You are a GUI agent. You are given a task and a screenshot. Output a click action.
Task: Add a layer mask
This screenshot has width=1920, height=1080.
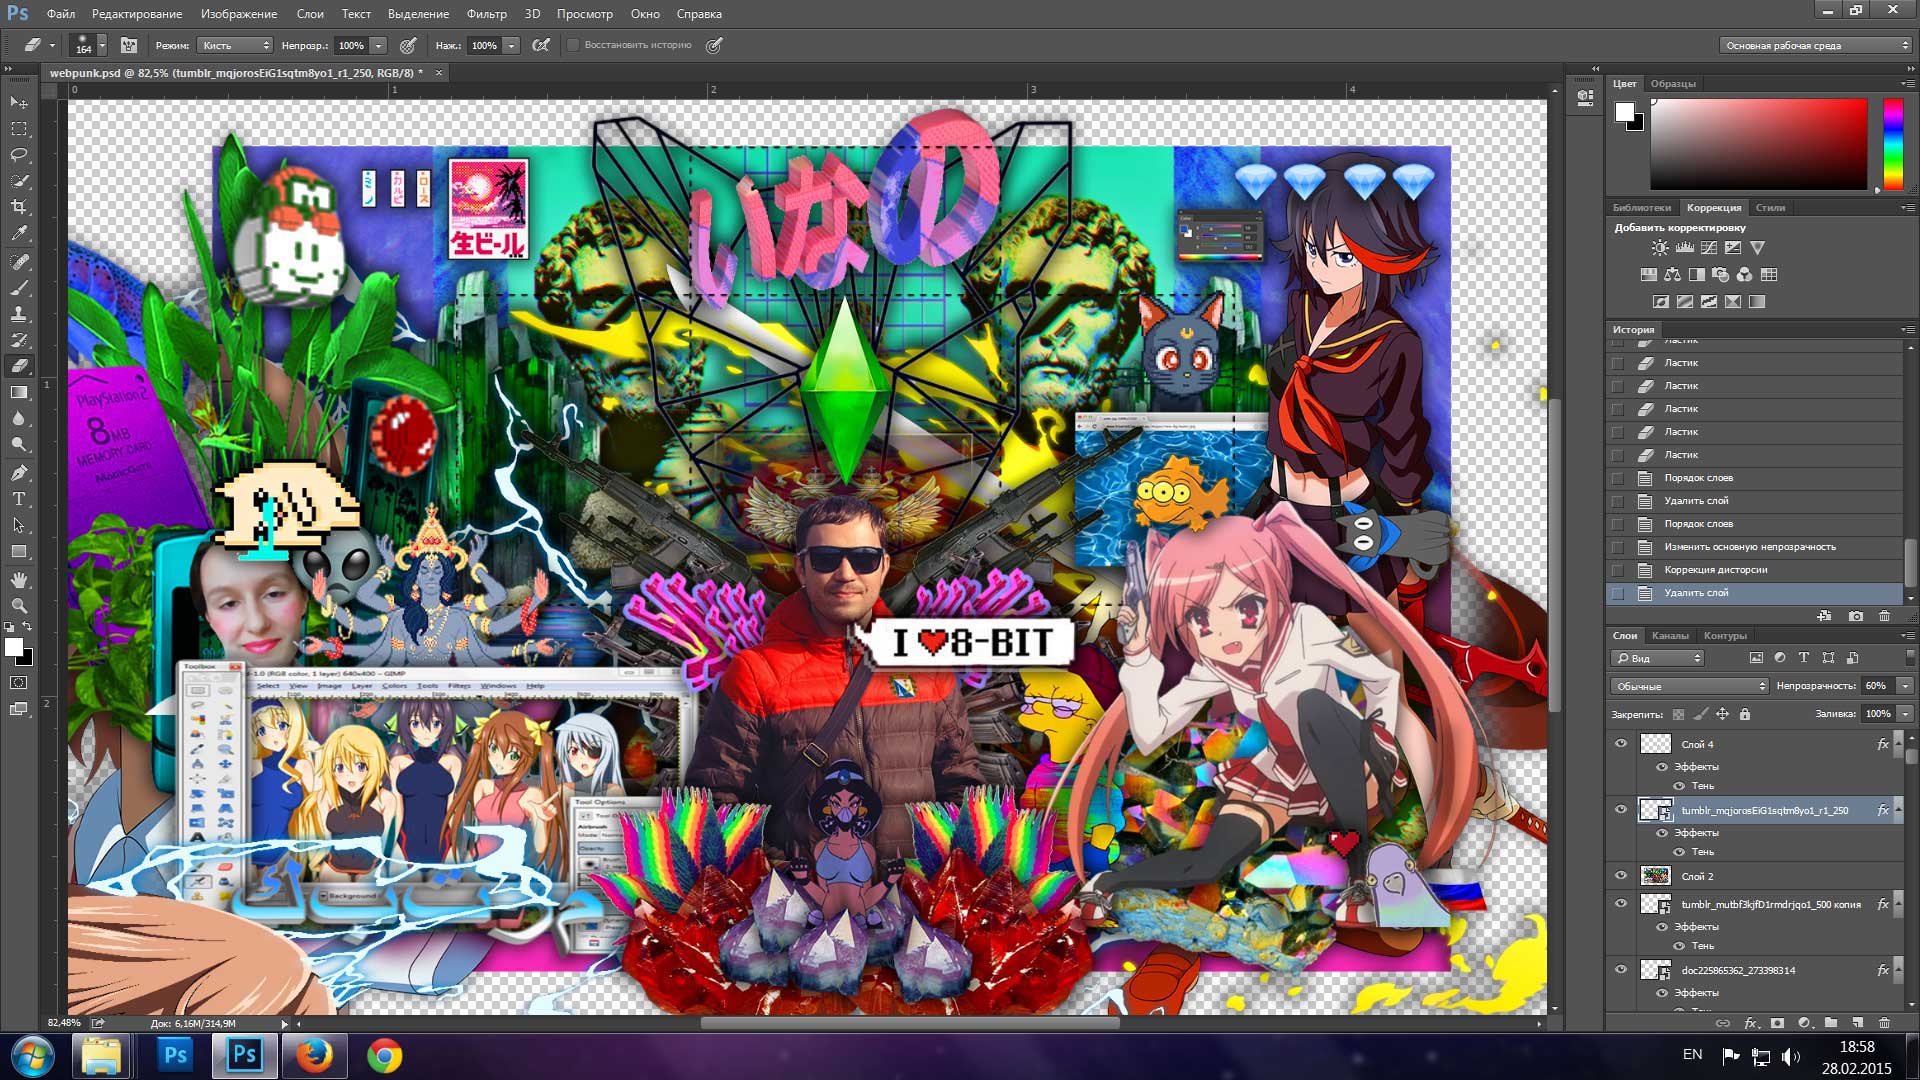pyautogui.click(x=1777, y=1023)
